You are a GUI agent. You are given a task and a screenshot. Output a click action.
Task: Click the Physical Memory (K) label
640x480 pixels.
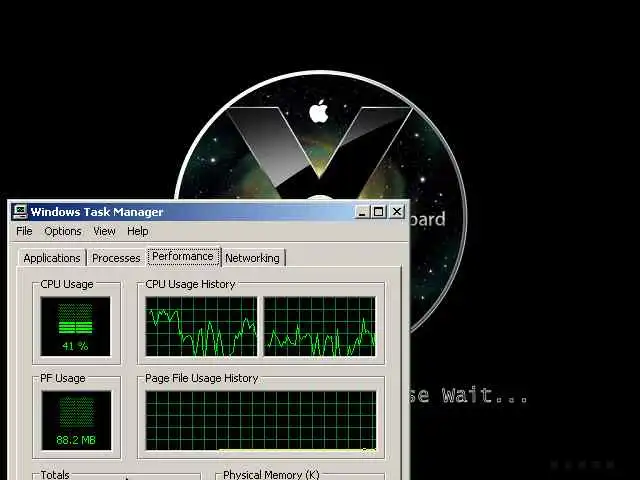271,475
